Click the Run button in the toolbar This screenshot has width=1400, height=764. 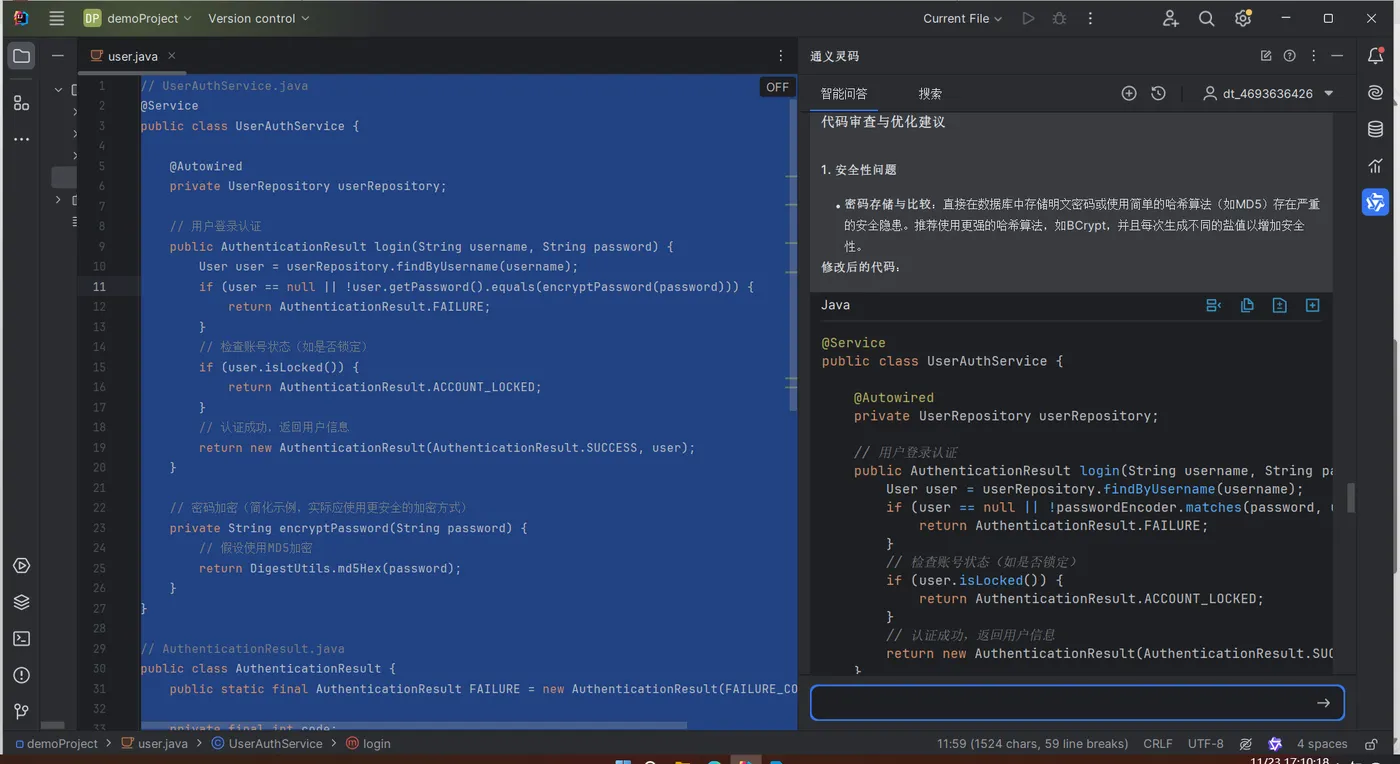(x=1028, y=18)
